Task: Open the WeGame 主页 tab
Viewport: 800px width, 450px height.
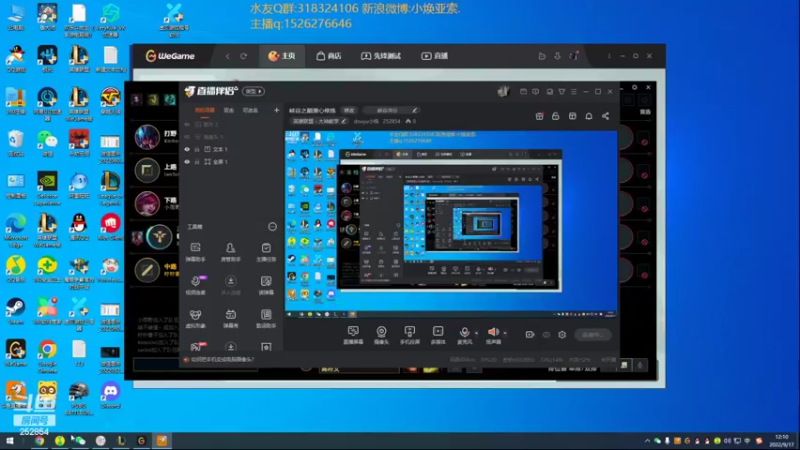Action: 282,56
